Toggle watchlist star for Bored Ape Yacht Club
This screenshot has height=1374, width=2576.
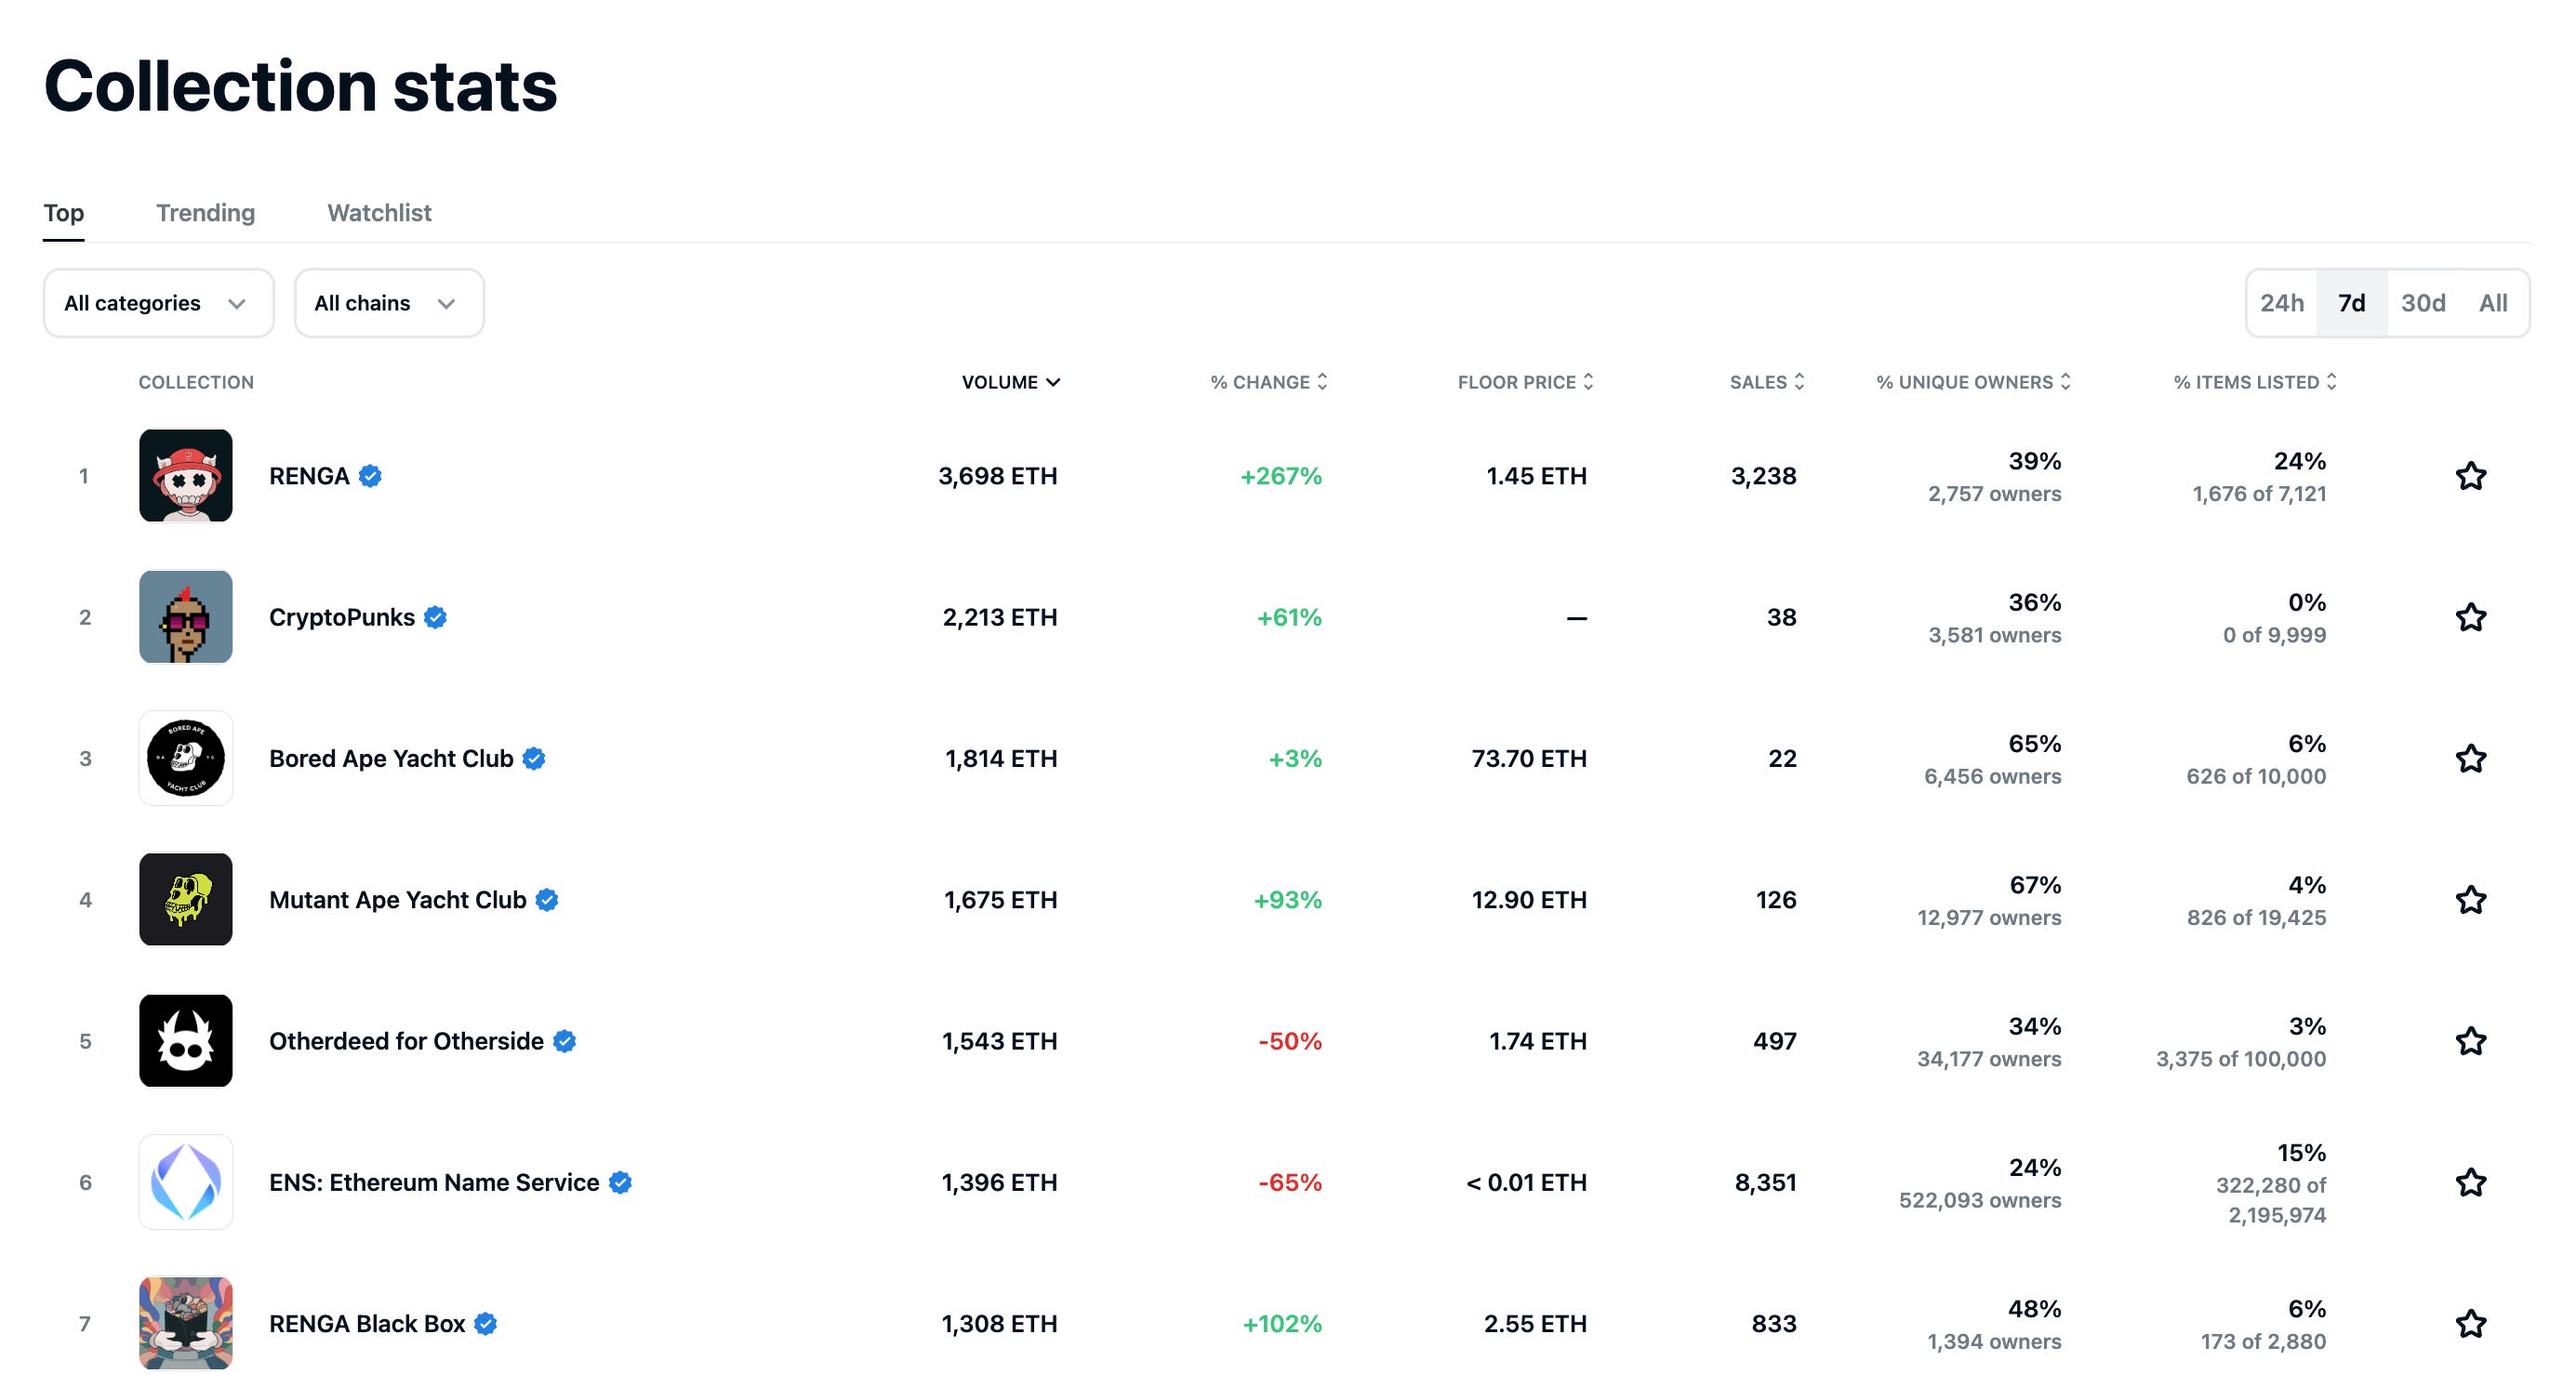click(x=2470, y=758)
